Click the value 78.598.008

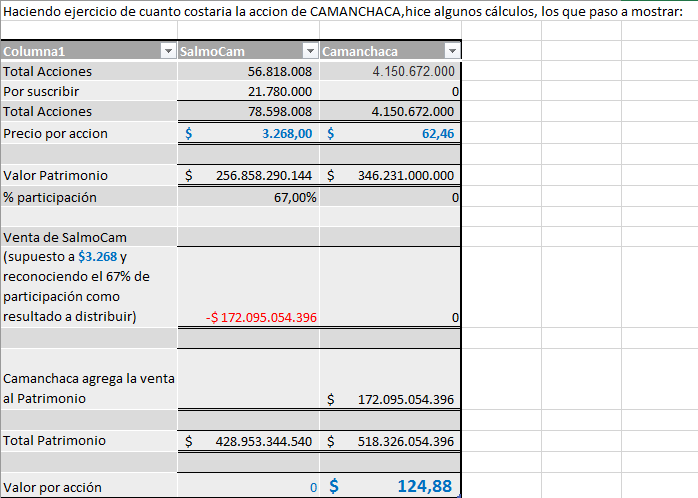(280, 112)
